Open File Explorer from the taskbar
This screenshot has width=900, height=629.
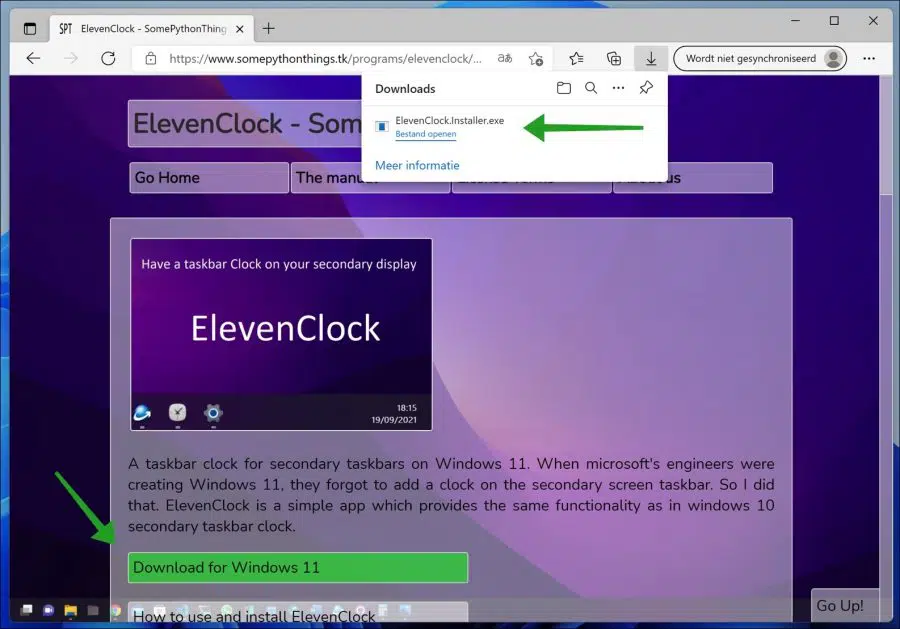pyautogui.click(x=71, y=610)
